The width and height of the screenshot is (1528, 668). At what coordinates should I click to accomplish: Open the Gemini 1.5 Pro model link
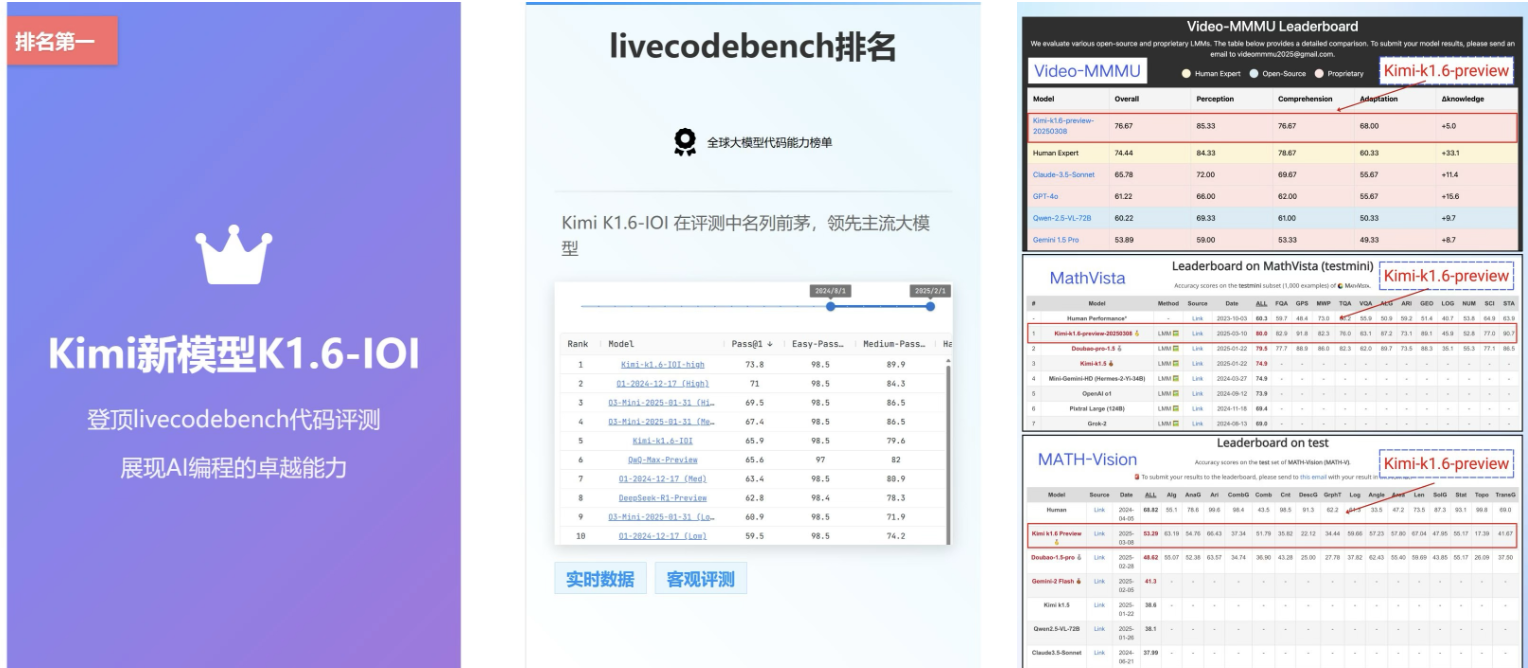click(x=1056, y=240)
